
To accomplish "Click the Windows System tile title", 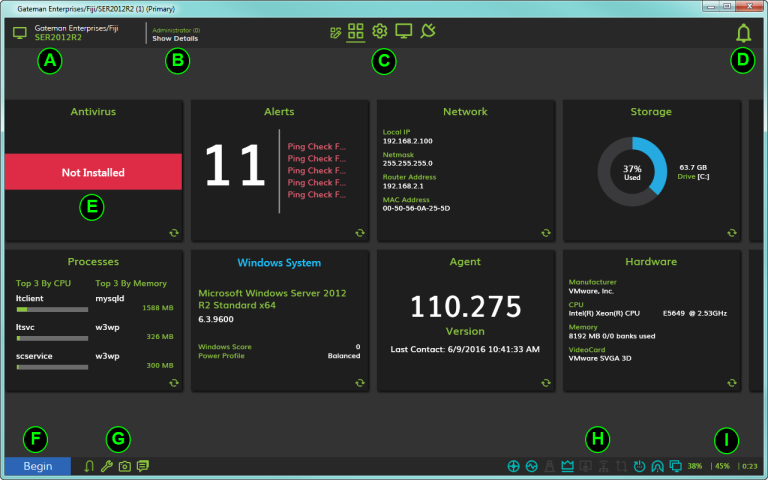I will coord(279,263).
